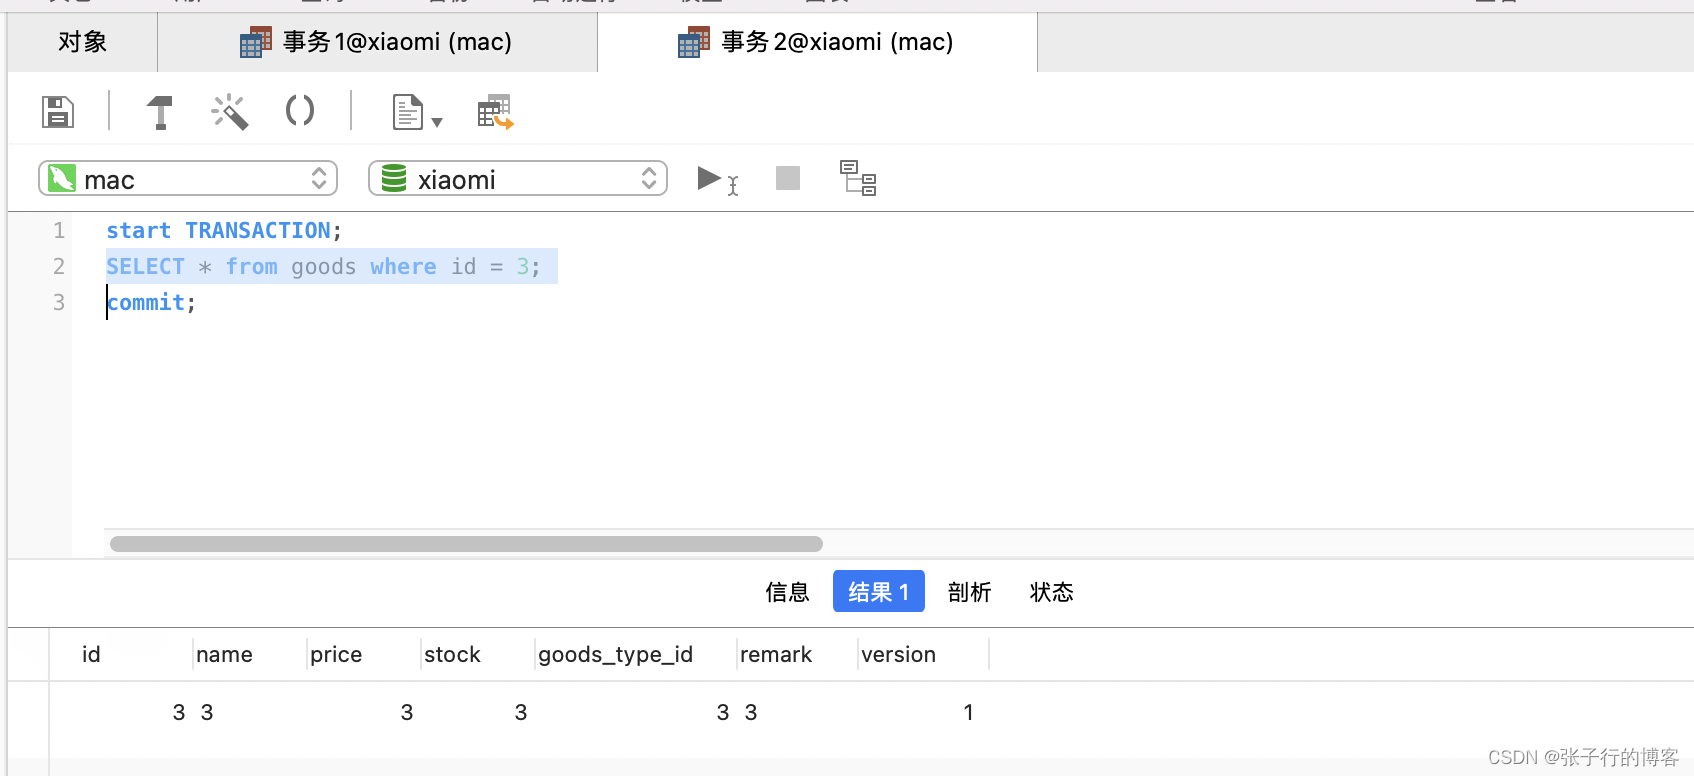Click the horizontal scrollbar of the editor
Viewport: 1694px width, 776px height.
[x=466, y=544]
